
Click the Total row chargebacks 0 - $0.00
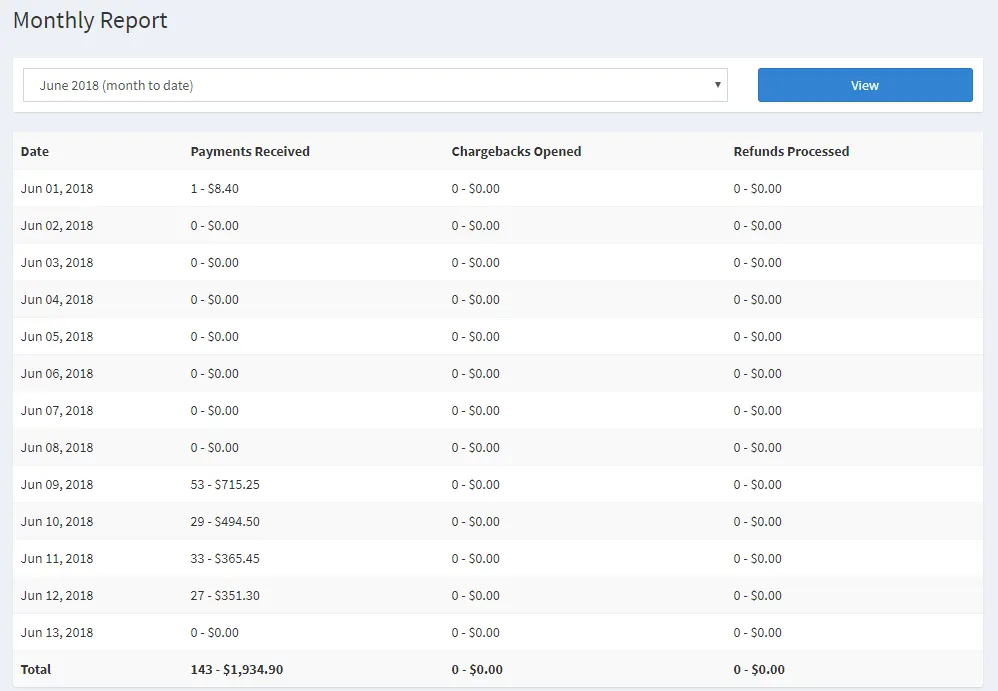(x=477, y=669)
